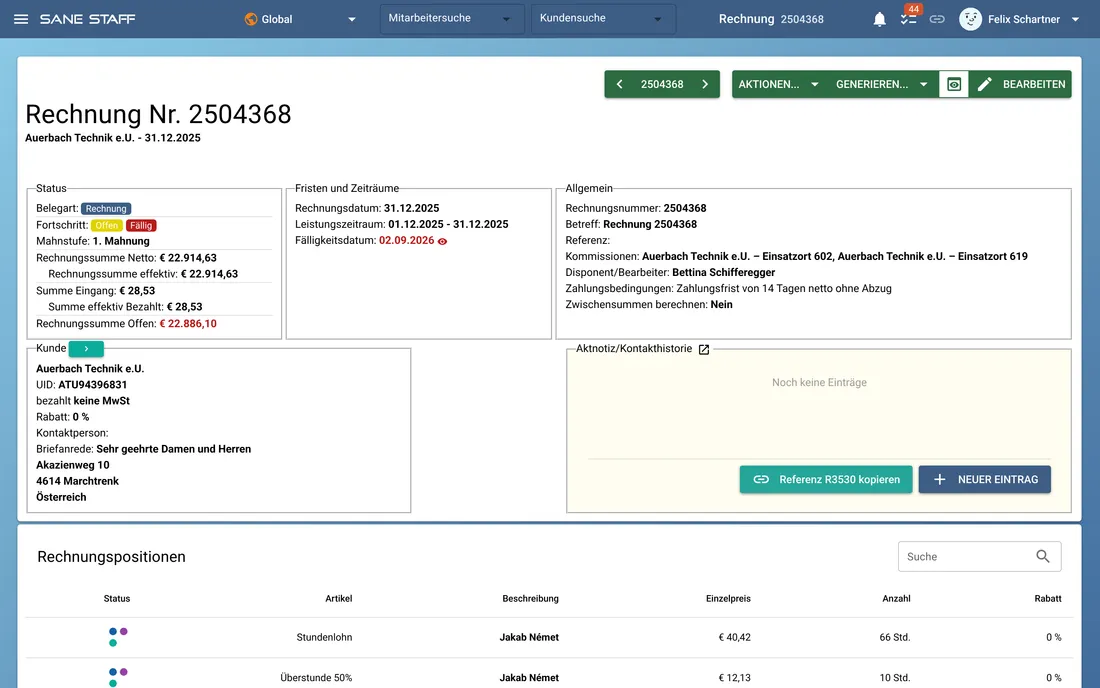The height and width of the screenshot is (688, 1100).
Task: Click the status dots for Stundenlohn row
Action: pyautogui.click(x=117, y=637)
